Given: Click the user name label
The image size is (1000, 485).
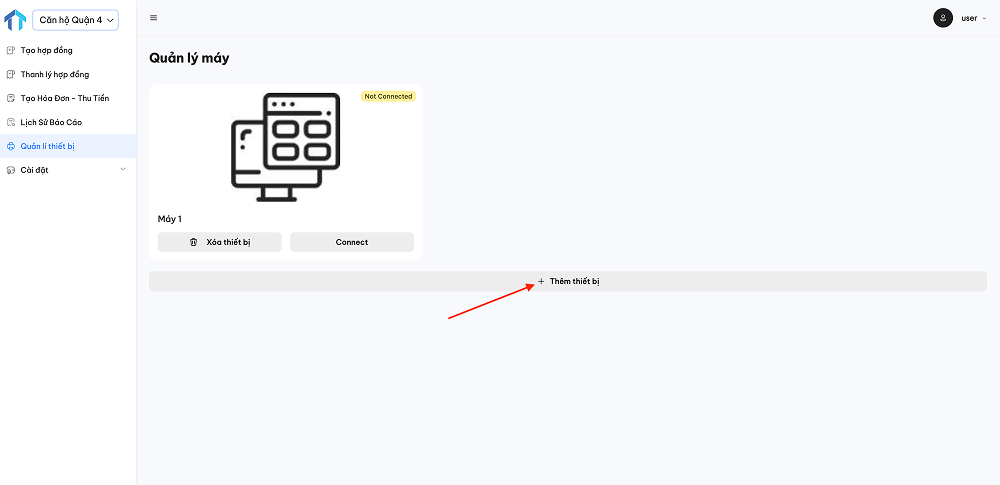Looking at the screenshot, I should [x=969, y=19].
